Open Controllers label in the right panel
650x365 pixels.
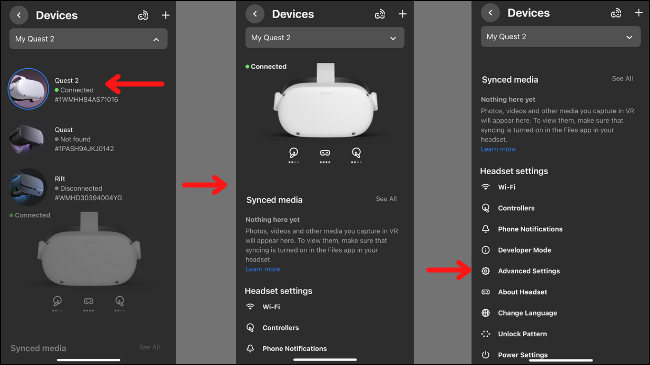(516, 208)
